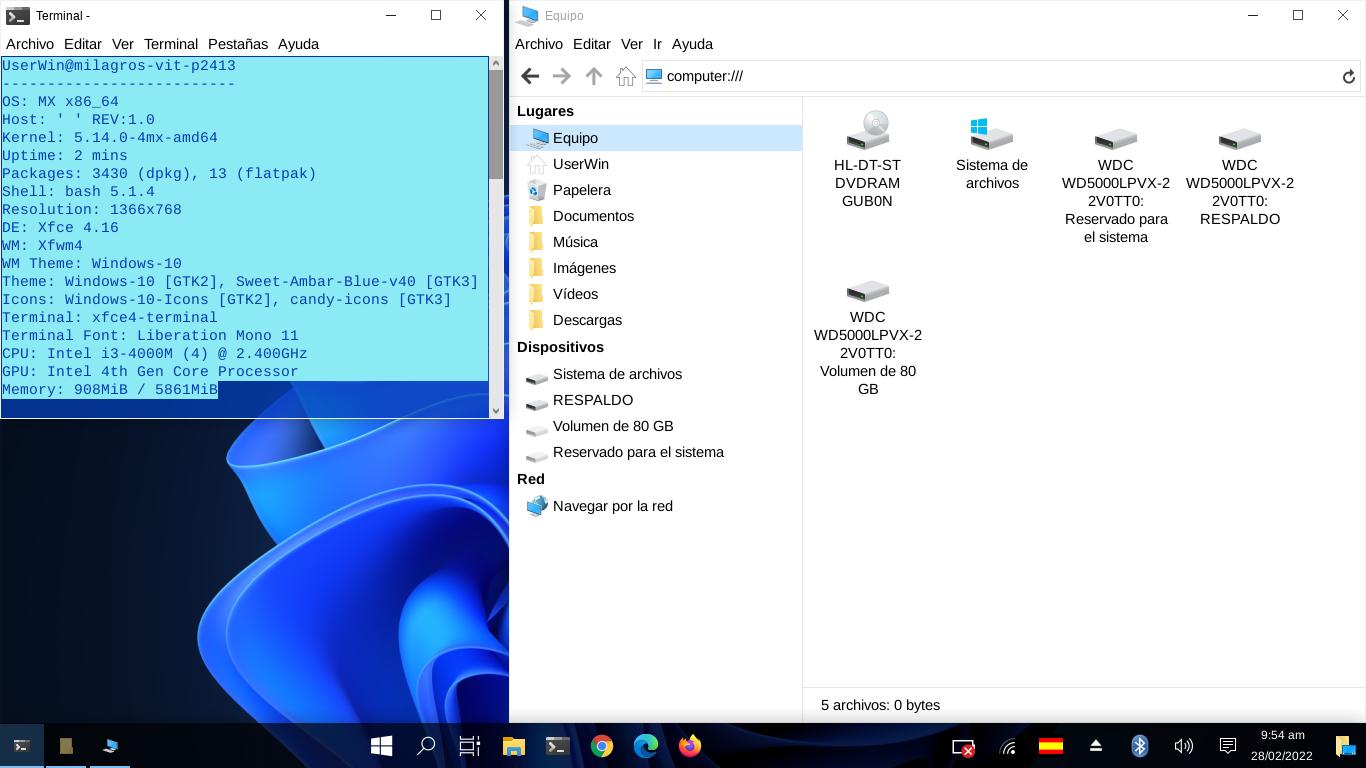Open the terminal's Editar menu
The image size is (1366, 768).
click(x=83, y=44)
